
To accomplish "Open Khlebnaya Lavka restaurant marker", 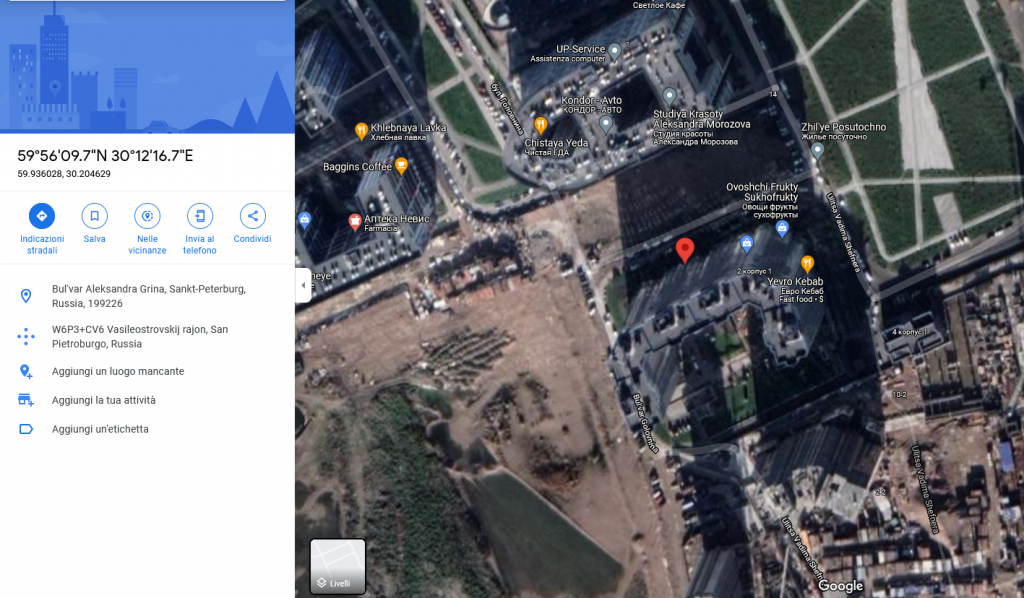I will pyautogui.click(x=360, y=132).
